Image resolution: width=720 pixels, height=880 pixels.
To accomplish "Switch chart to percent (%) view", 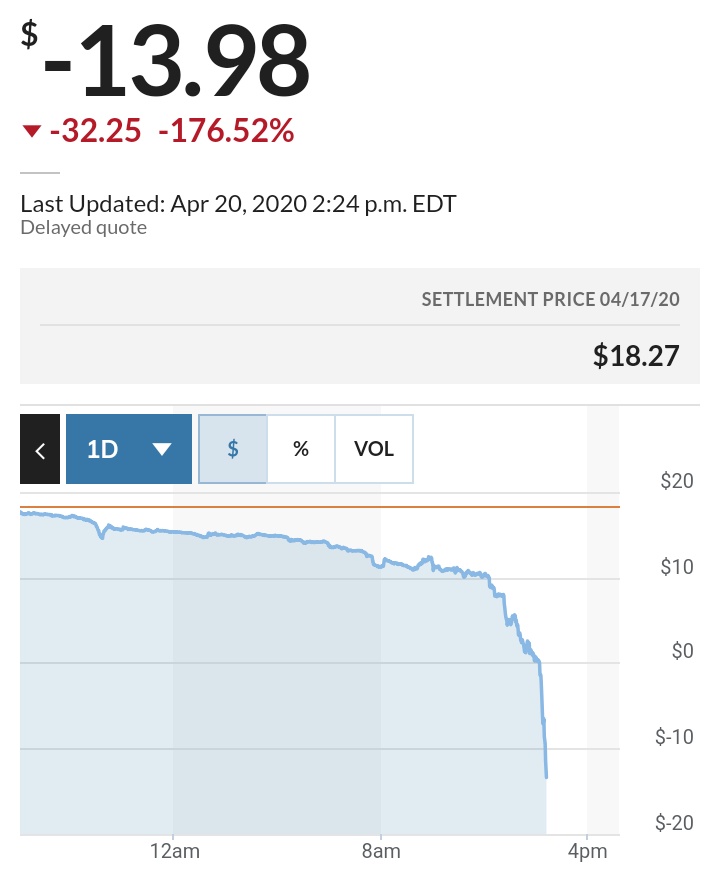I will click(301, 449).
